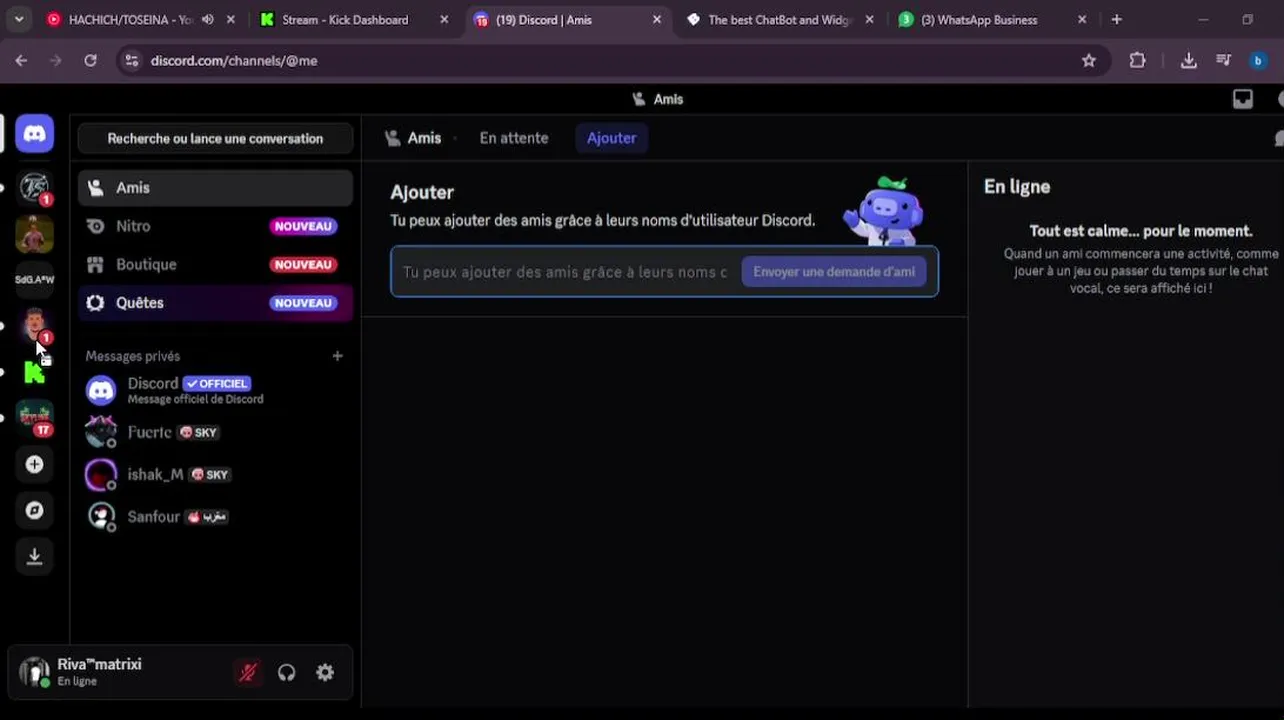The height and width of the screenshot is (720, 1284).
Task: Open browser downloads icon
Action: click(x=1188, y=60)
